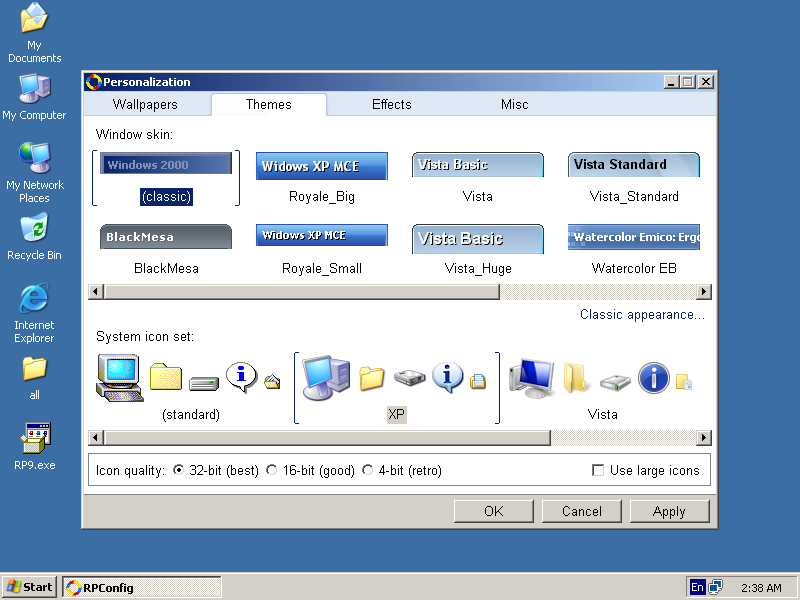Select the standard system icon set
The width and height of the screenshot is (800, 600).
pos(190,388)
